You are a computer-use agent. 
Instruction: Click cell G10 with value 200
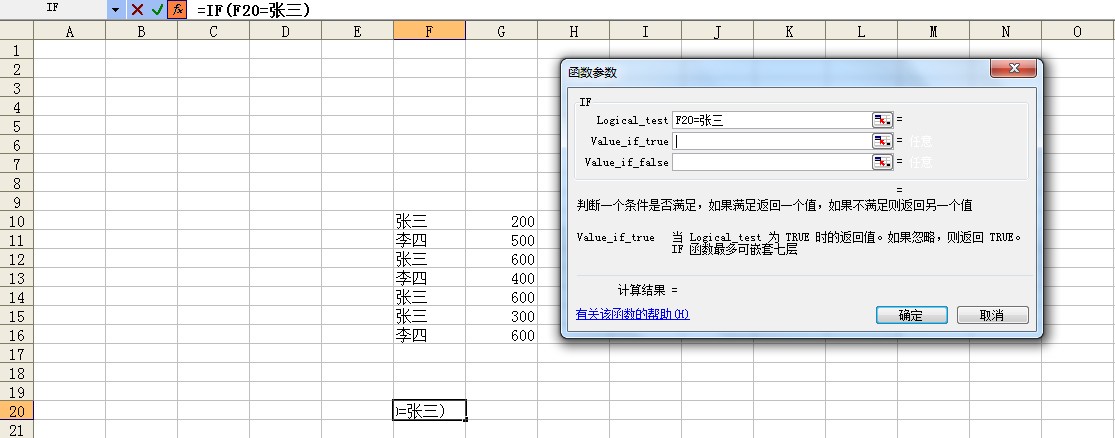501,221
